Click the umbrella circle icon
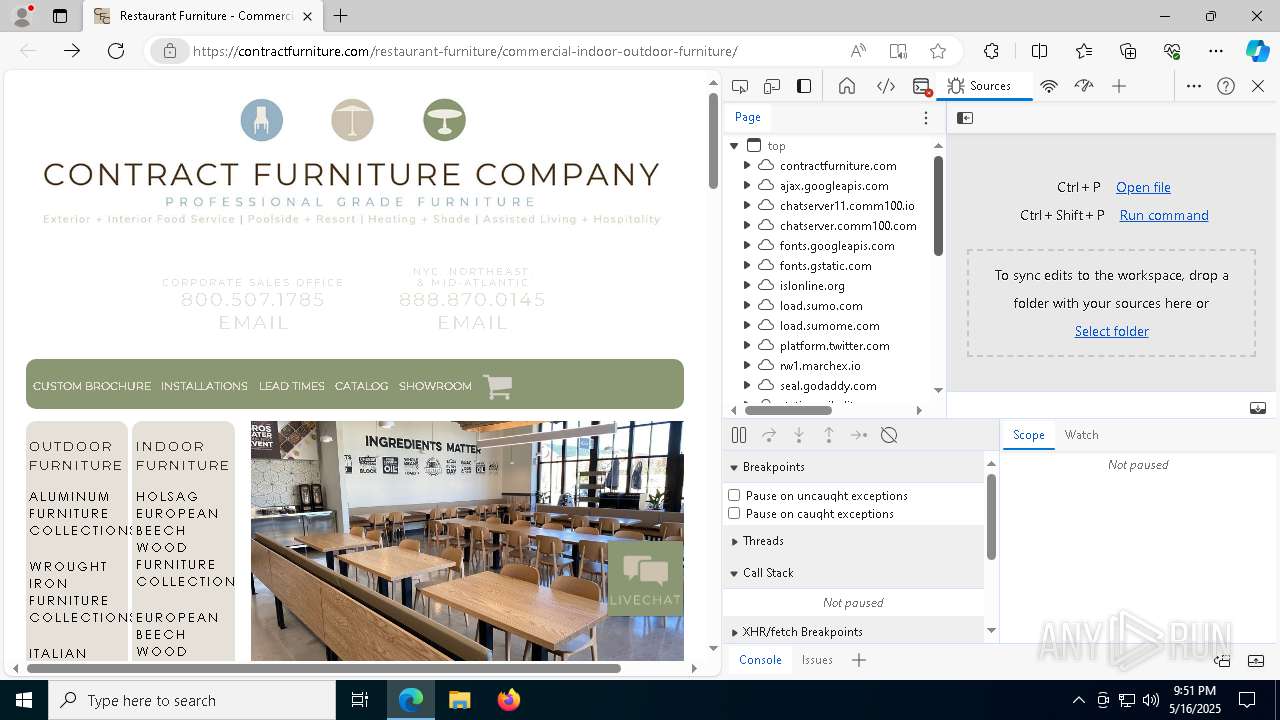Viewport: 1280px width, 720px height. pyautogui.click(x=352, y=120)
